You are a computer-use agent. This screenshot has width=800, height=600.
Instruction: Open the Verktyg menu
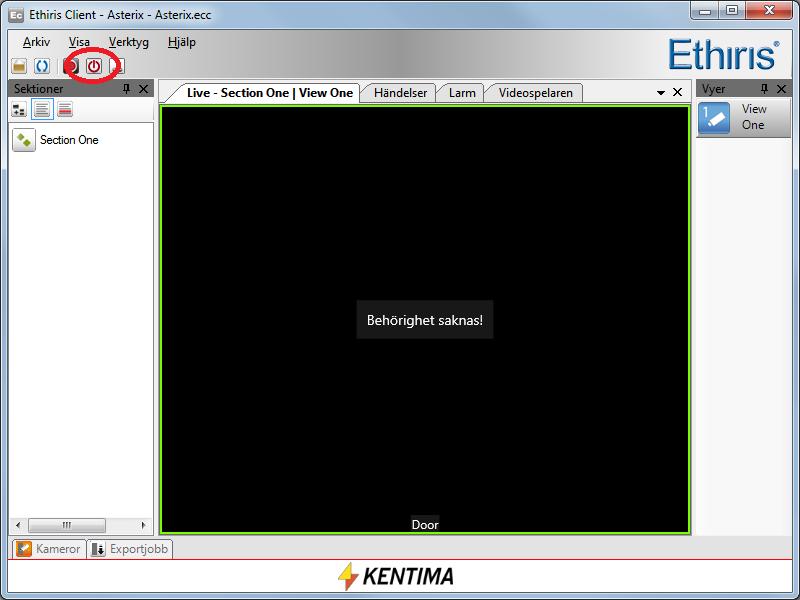click(129, 42)
